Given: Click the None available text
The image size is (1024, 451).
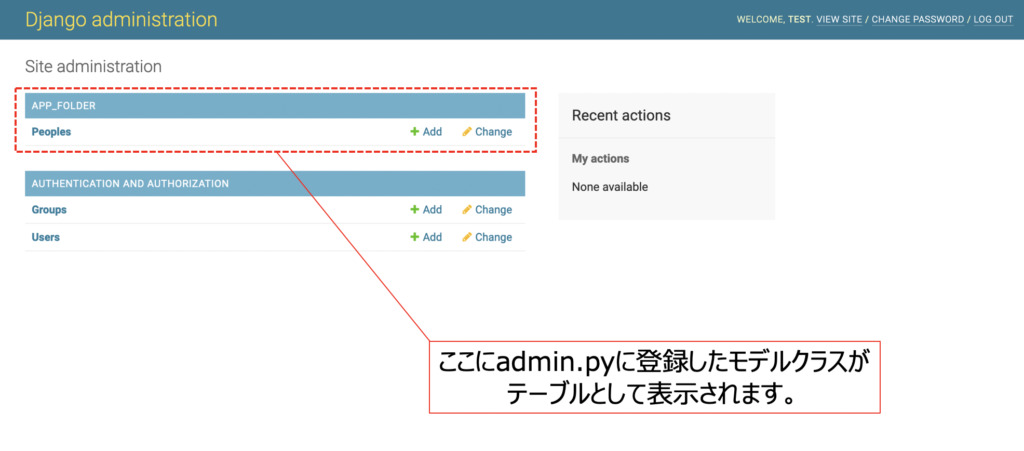Looking at the screenshot, I should pyautogui.click(x=610, y=187).
